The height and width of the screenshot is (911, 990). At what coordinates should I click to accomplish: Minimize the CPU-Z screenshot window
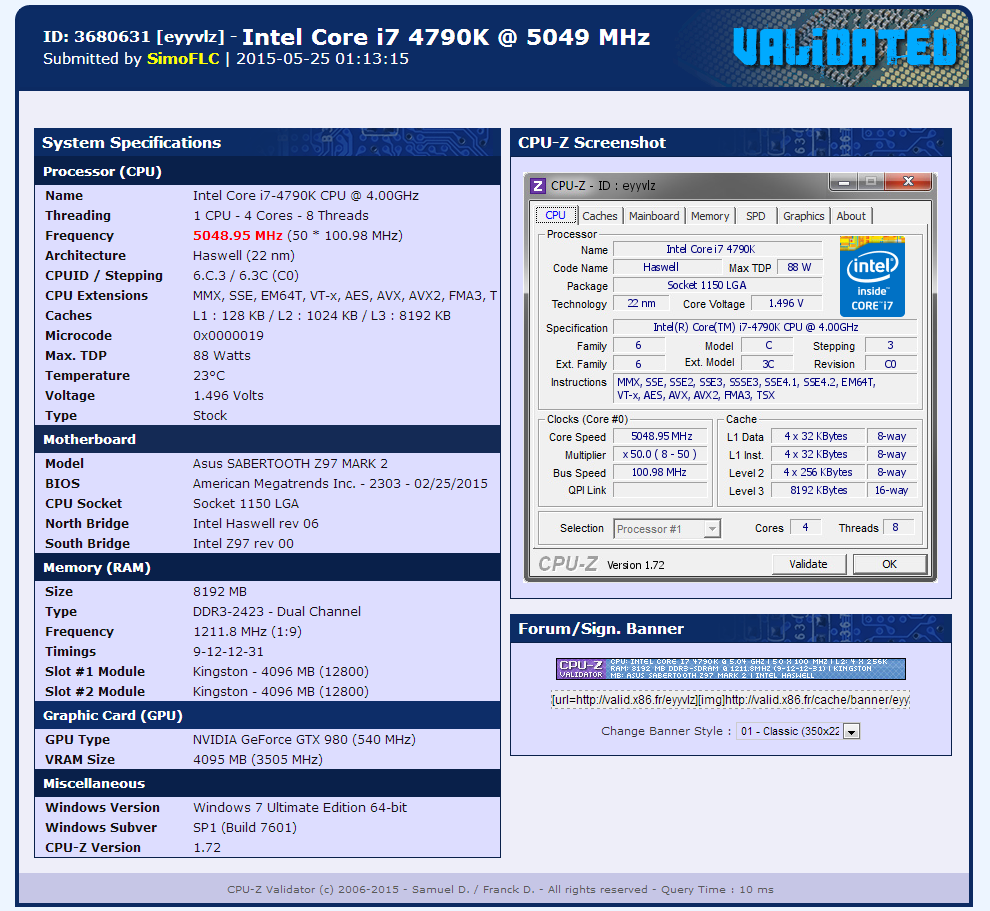(x=844, y=182)
